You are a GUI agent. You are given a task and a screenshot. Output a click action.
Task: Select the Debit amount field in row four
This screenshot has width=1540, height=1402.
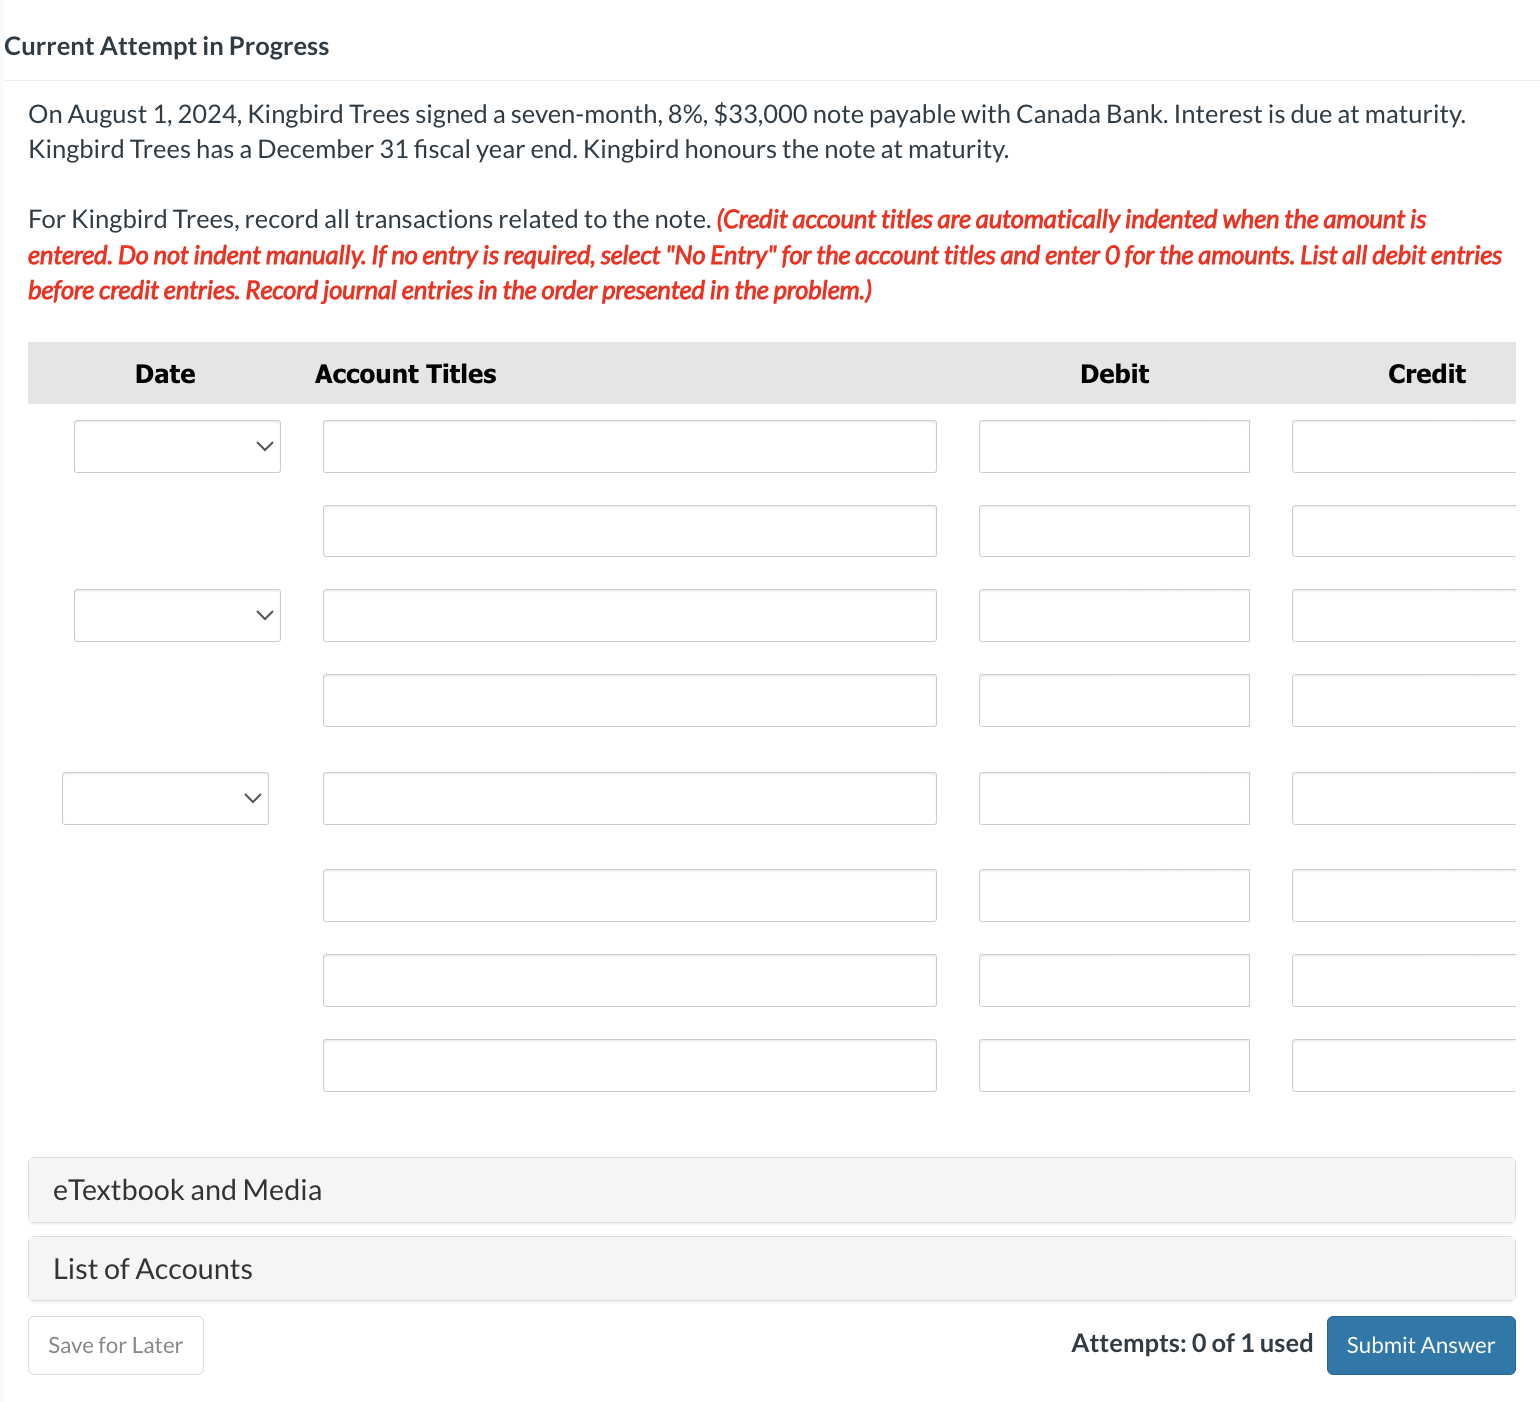[1114, 700]
